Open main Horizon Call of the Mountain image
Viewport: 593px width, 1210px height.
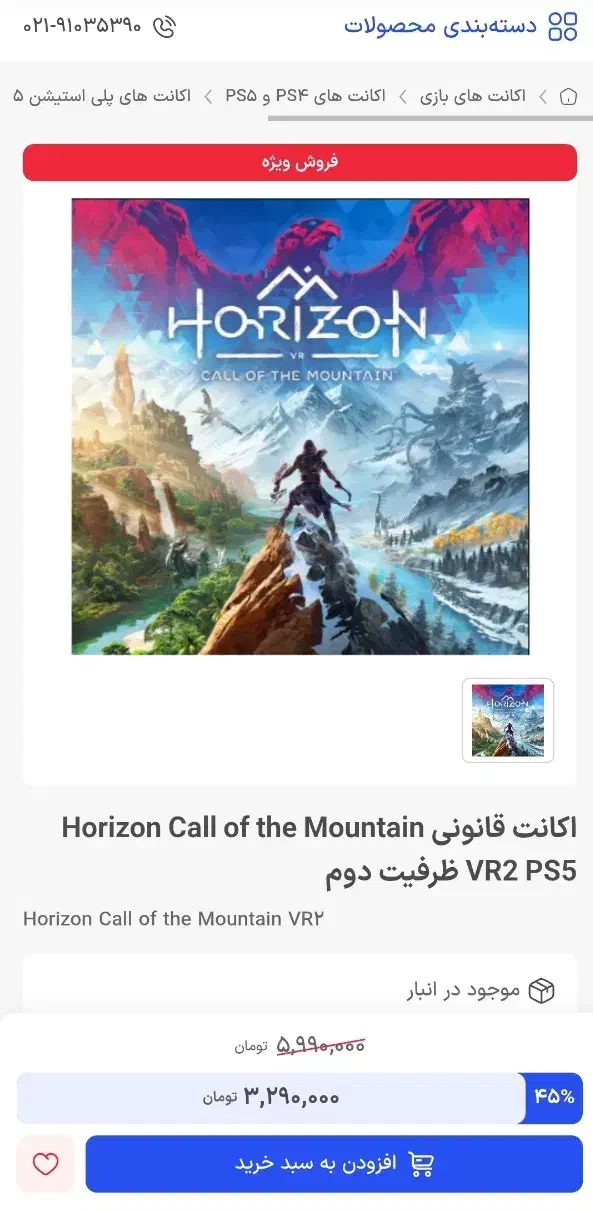[300, 427]
